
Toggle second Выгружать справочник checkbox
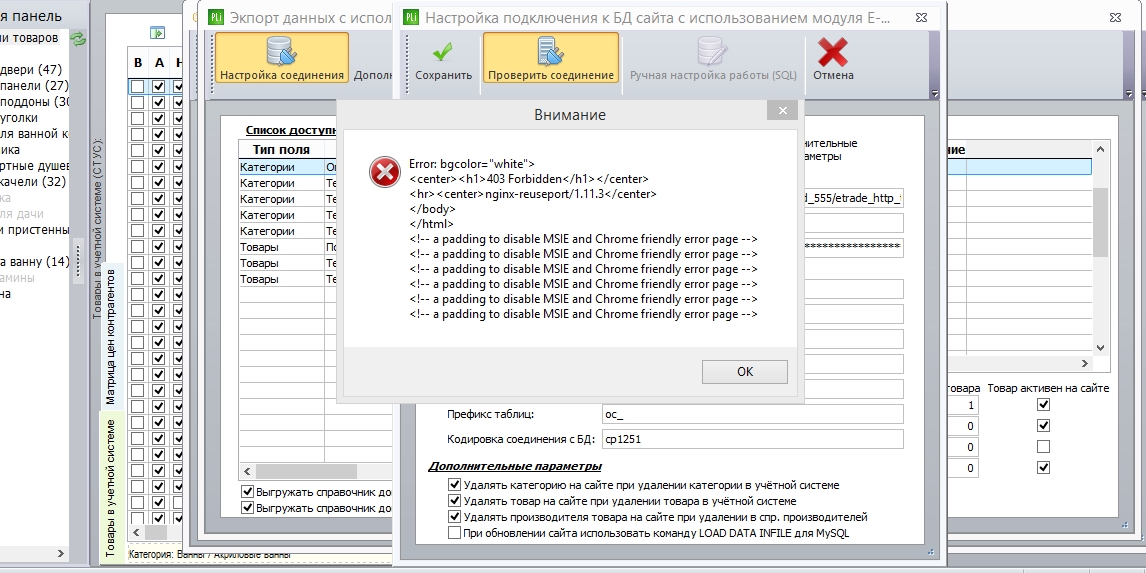[x=247, y=508]
